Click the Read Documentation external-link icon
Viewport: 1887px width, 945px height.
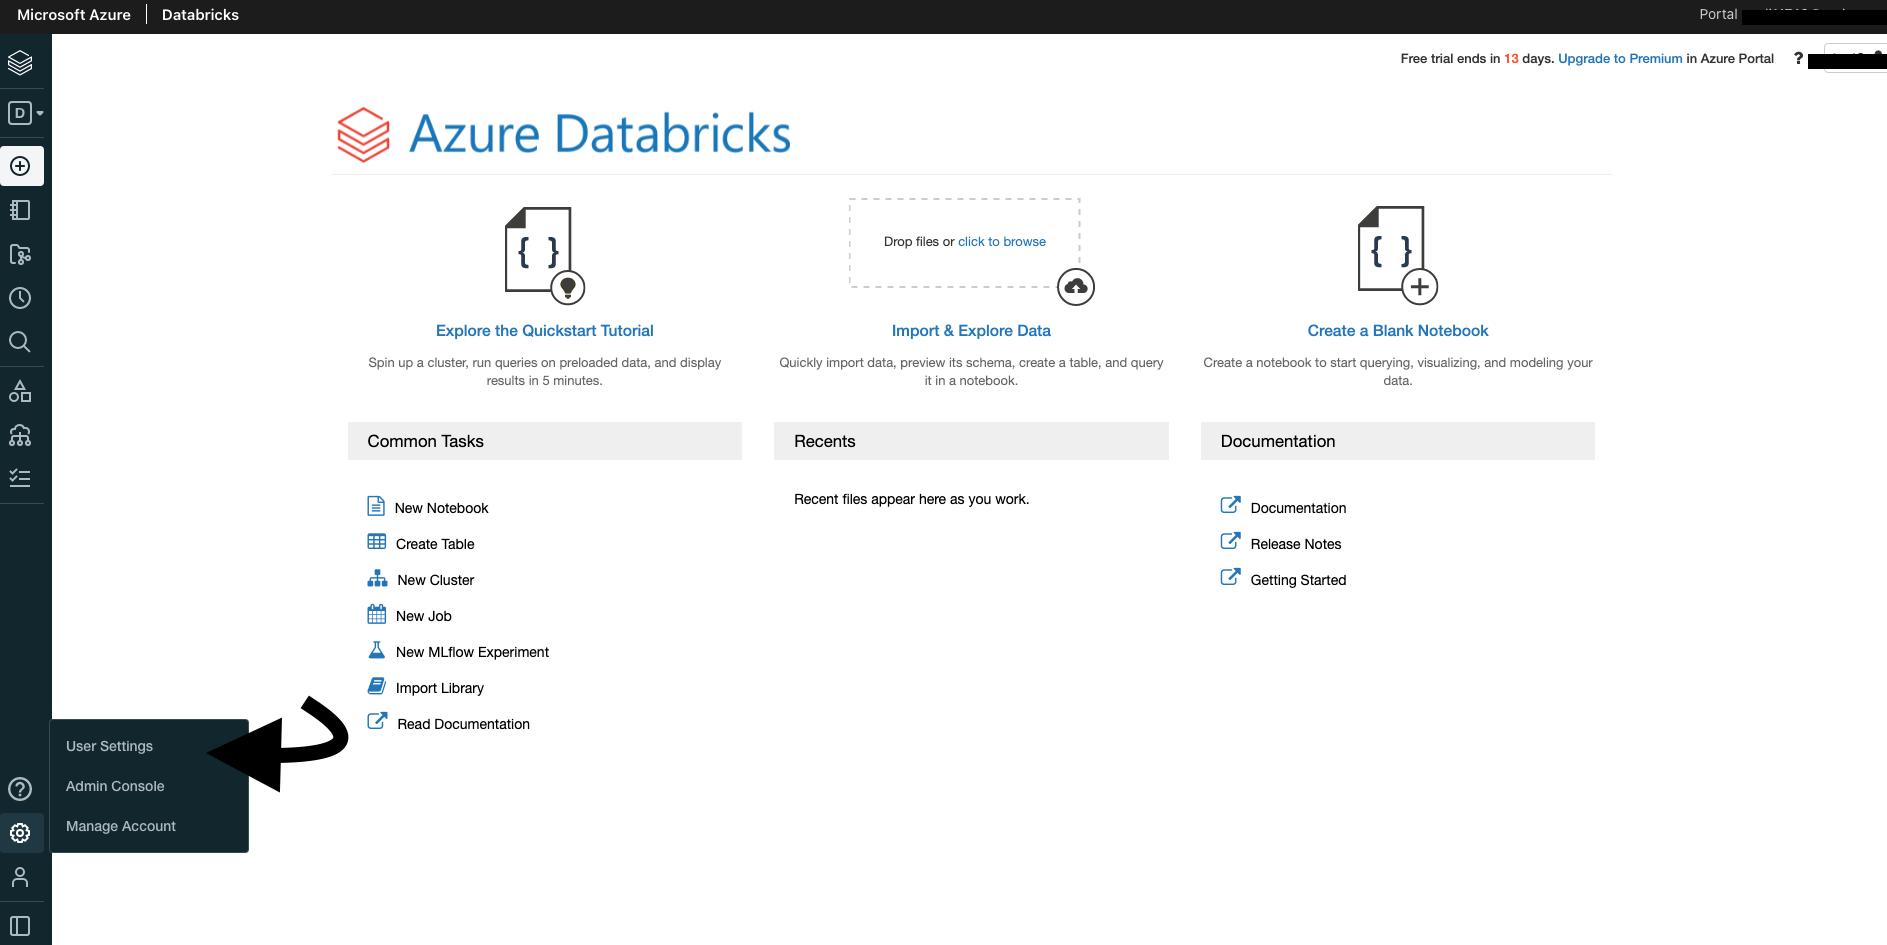[377, 721]
